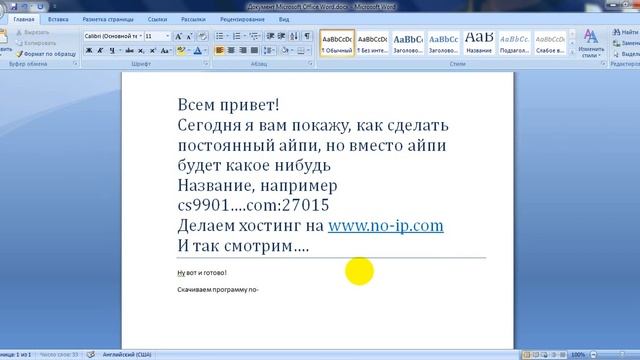Viewport: 640px width, 360px height.
Task: Apply font color A button
Action: pos(198,51)
